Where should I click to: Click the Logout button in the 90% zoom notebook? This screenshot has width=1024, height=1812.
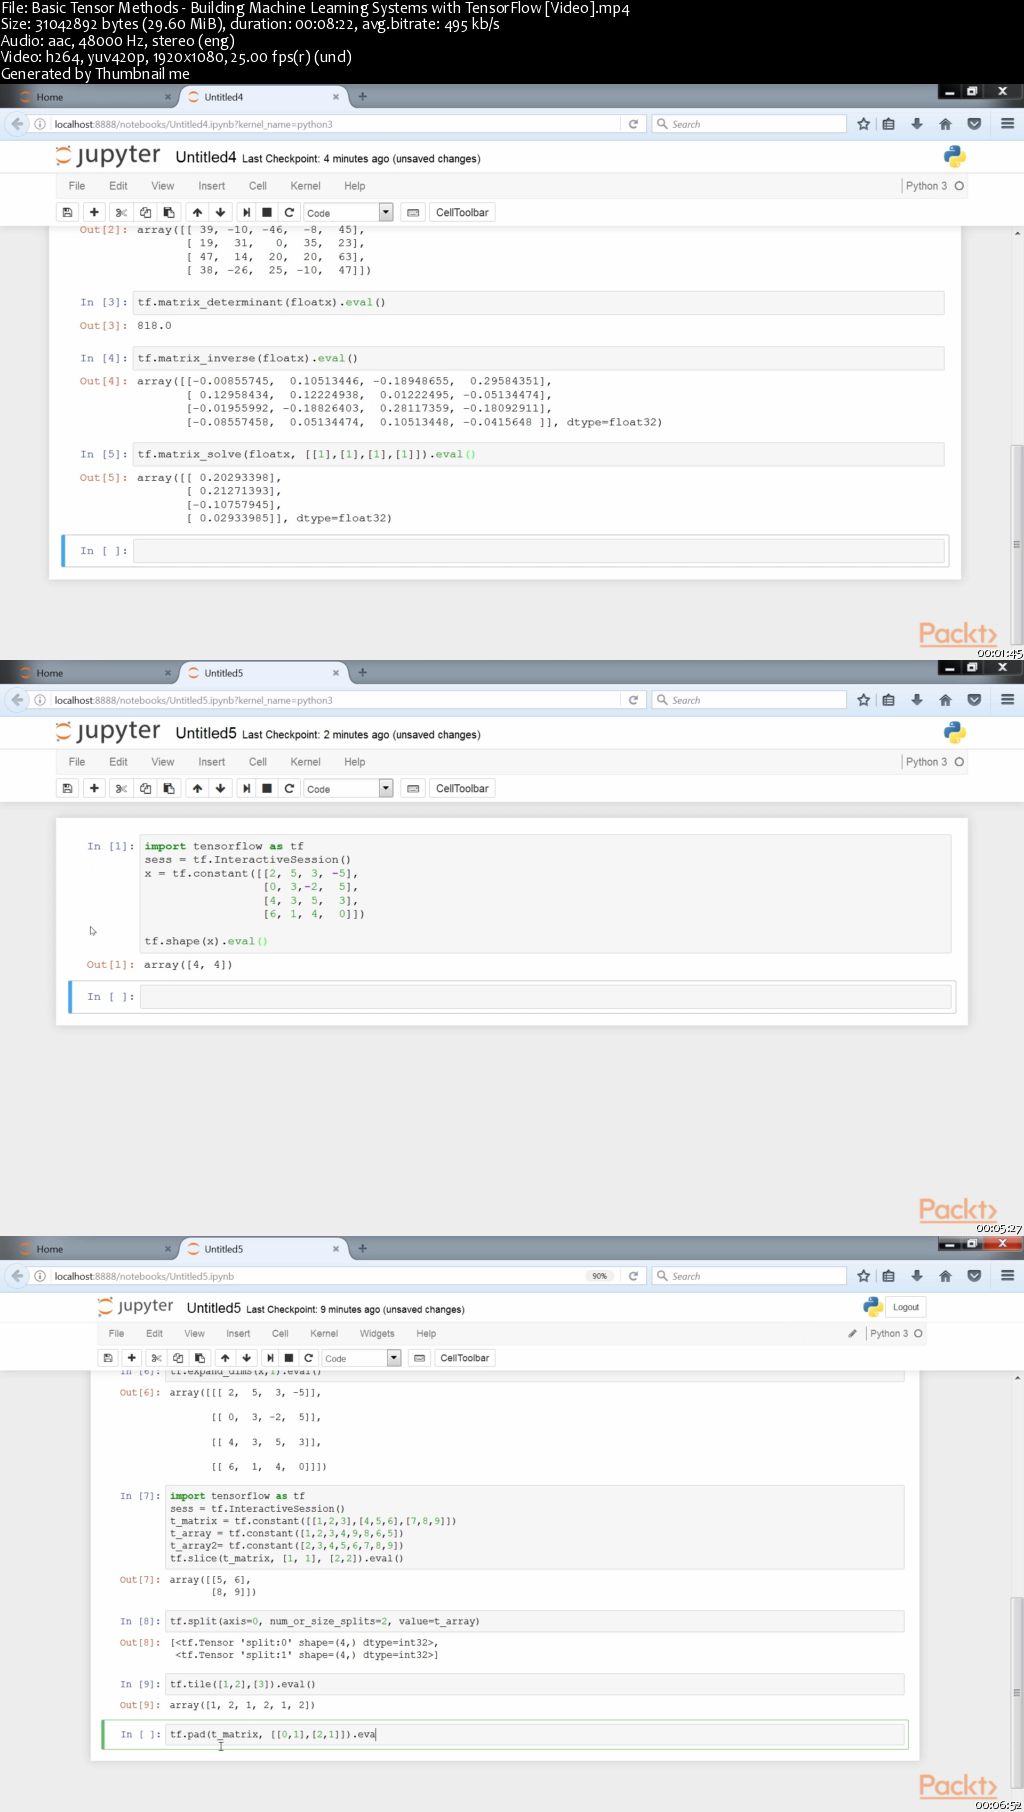click(x=906, y=1307)
